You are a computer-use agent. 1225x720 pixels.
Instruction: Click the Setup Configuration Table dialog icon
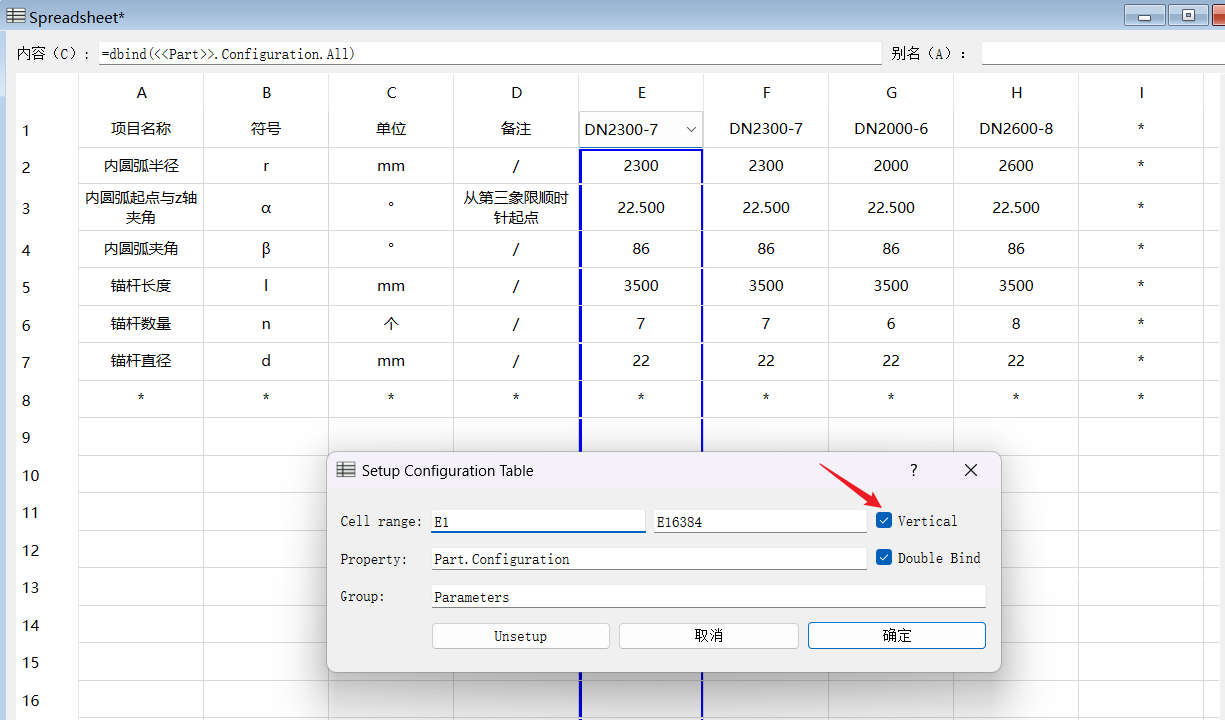(x=346, y=470)
